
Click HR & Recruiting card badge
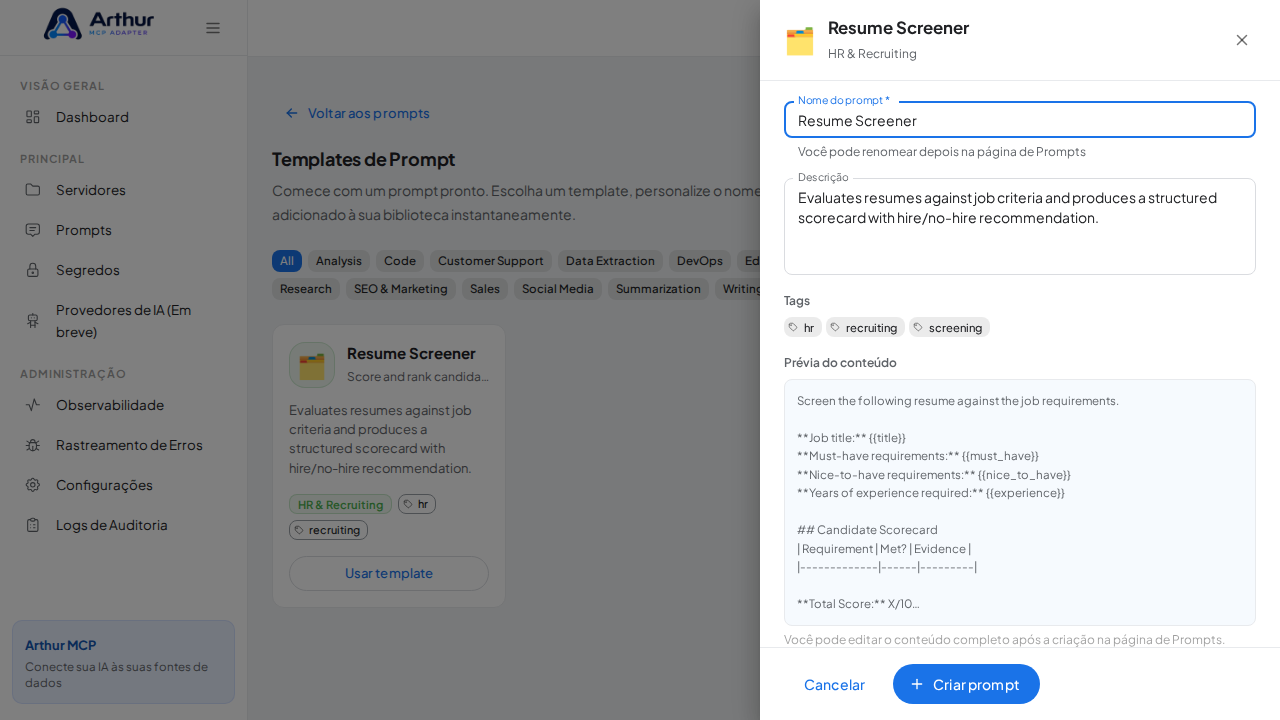(340, 504)
